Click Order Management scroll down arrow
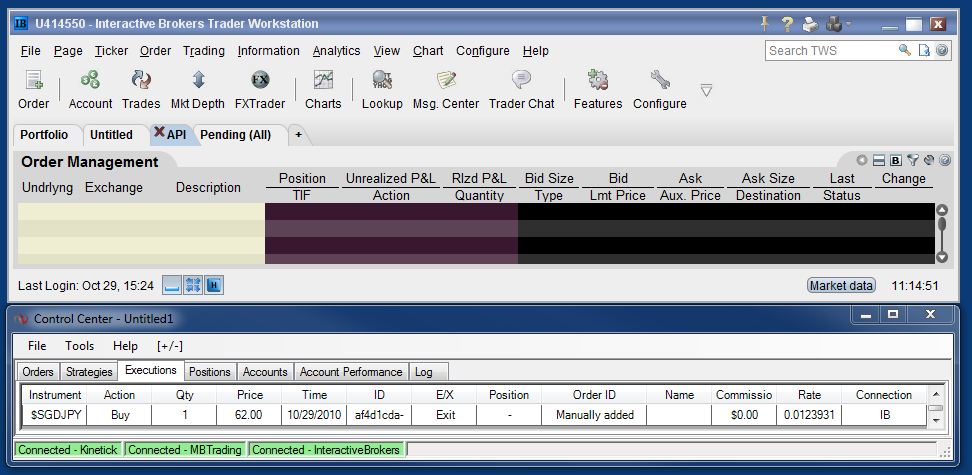972x475 pixels. point(942,257)
